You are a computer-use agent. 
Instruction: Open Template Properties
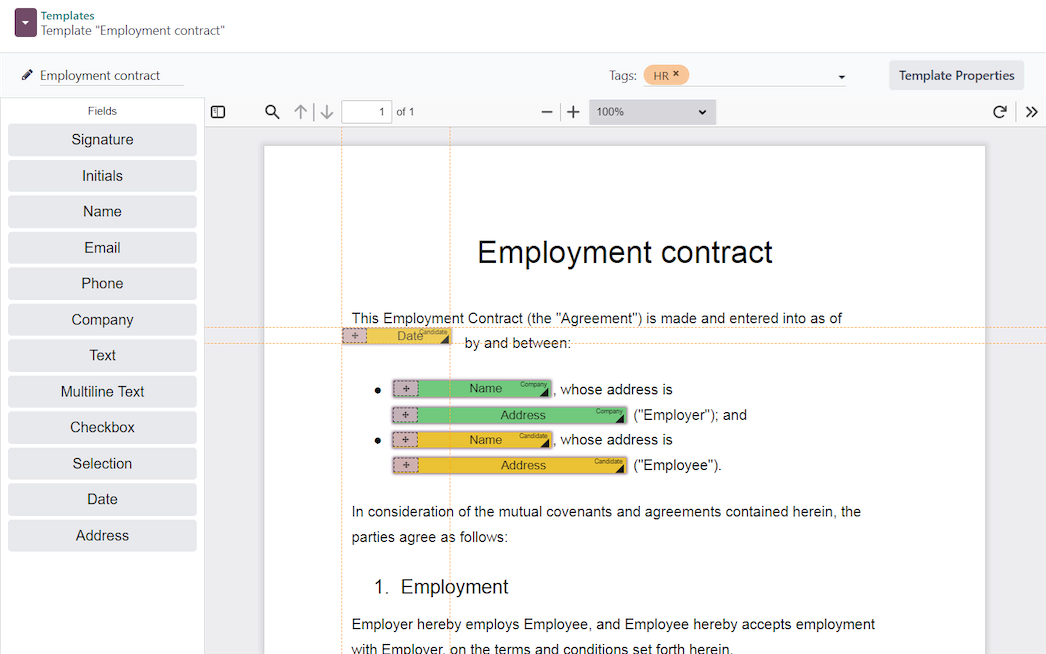coord(956,75)
